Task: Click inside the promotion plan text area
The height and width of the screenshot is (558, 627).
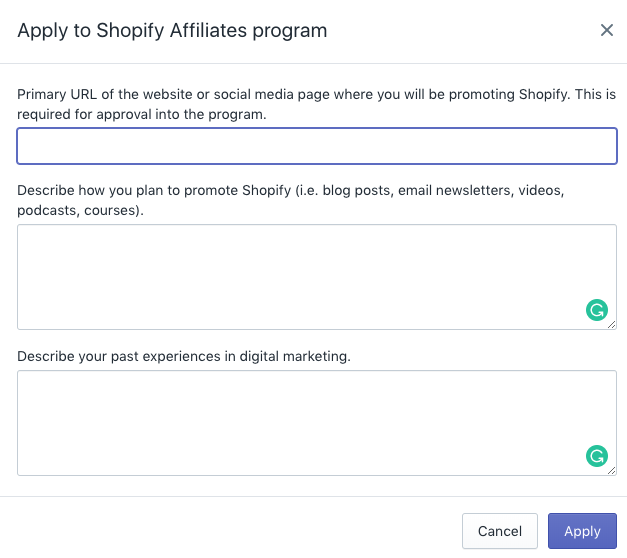Action: [300, 276]
